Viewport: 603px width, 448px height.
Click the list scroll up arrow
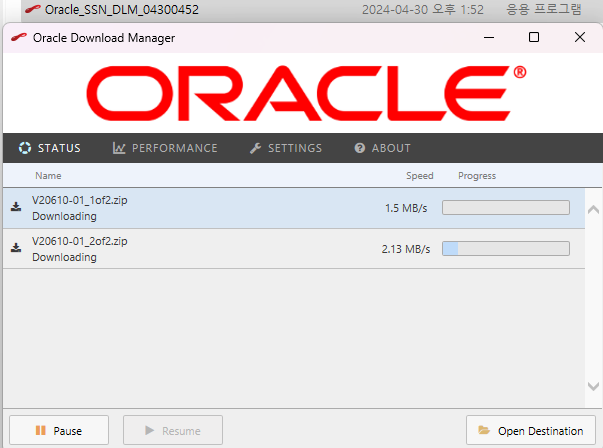593,210
